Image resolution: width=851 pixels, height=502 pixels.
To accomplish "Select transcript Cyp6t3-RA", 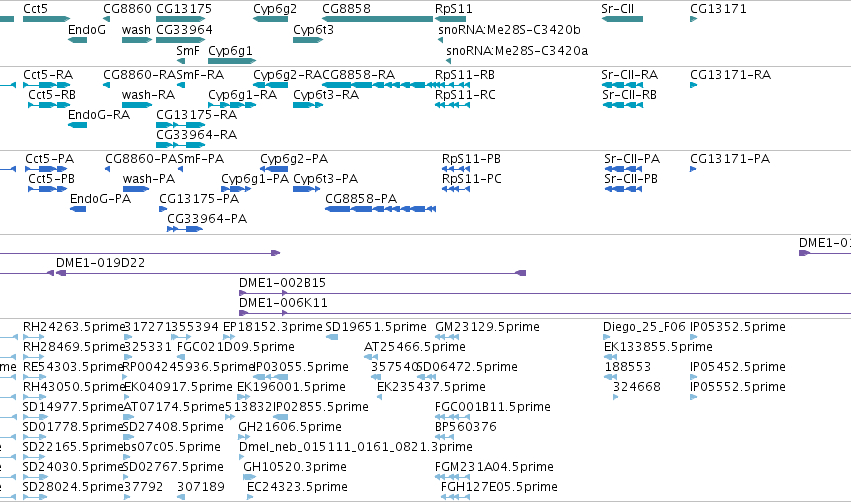I will pyautogui.click(x=308, y=105).
